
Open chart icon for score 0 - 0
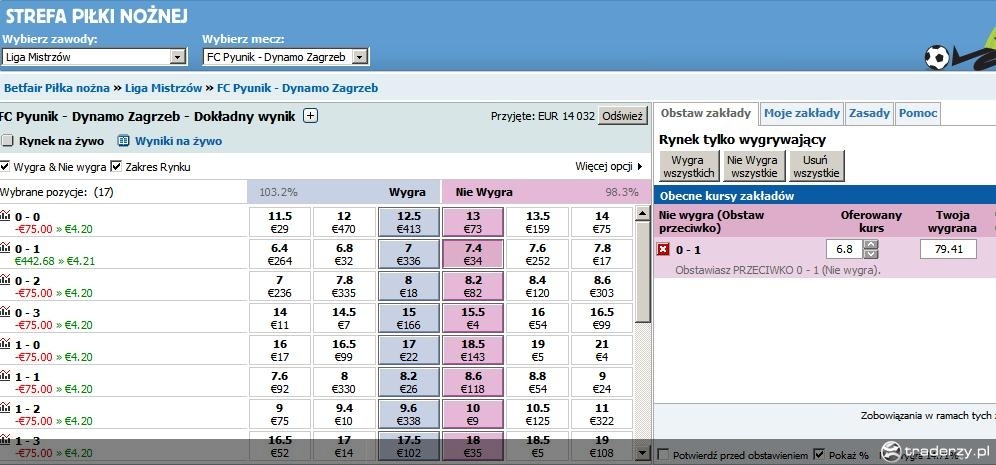tap(5, 215)
